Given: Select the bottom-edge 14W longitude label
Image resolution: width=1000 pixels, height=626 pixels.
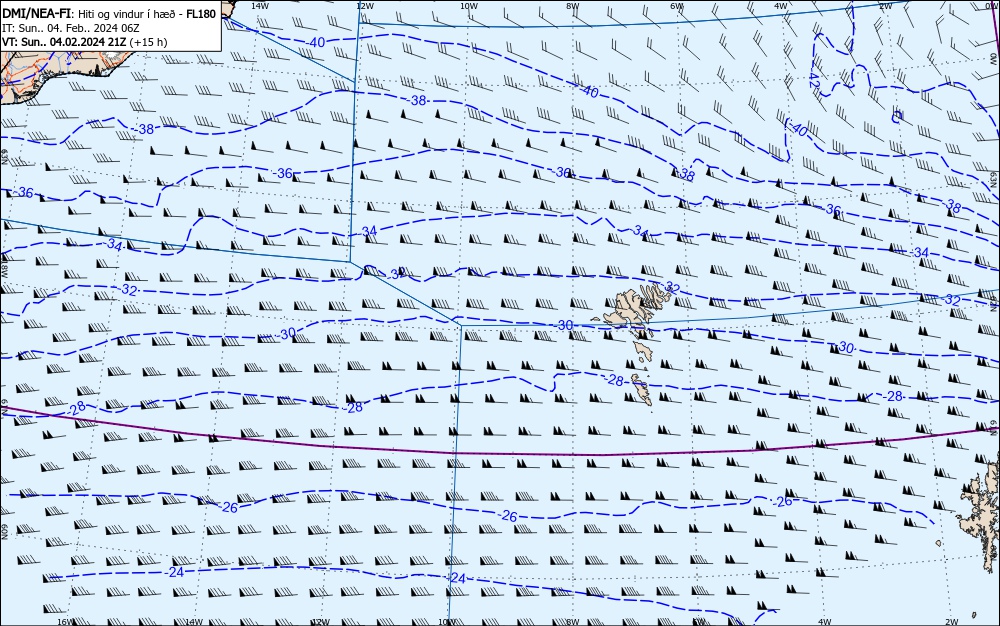Looking at the screenshot, I should (x=193, y=622).
